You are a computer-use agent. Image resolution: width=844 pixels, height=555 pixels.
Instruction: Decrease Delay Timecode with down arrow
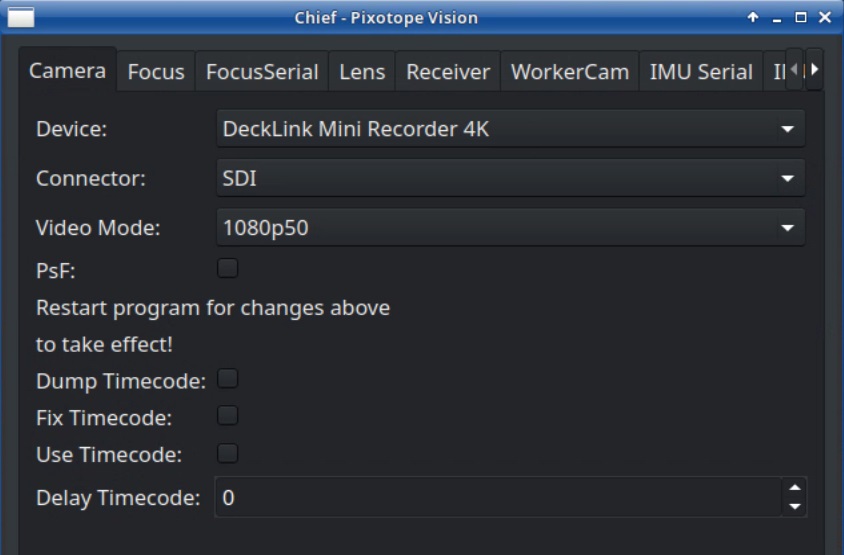[795, 506]
